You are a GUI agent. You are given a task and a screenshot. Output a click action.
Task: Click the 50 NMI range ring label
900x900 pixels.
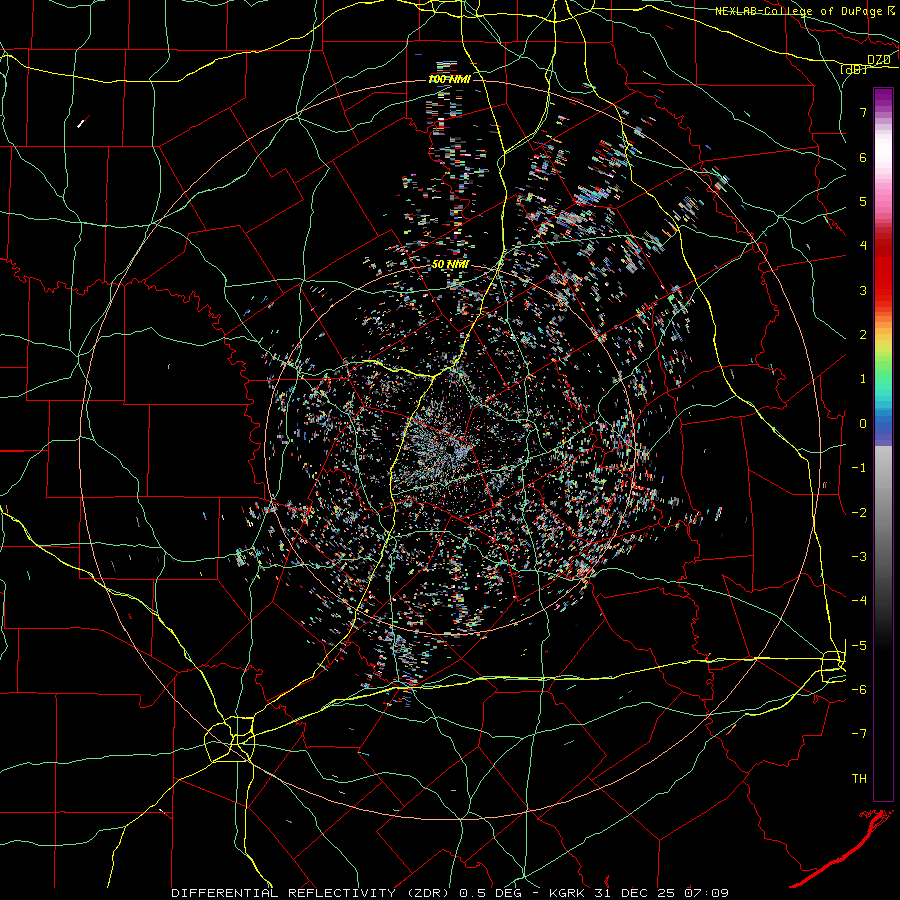[x=451, y=264]
